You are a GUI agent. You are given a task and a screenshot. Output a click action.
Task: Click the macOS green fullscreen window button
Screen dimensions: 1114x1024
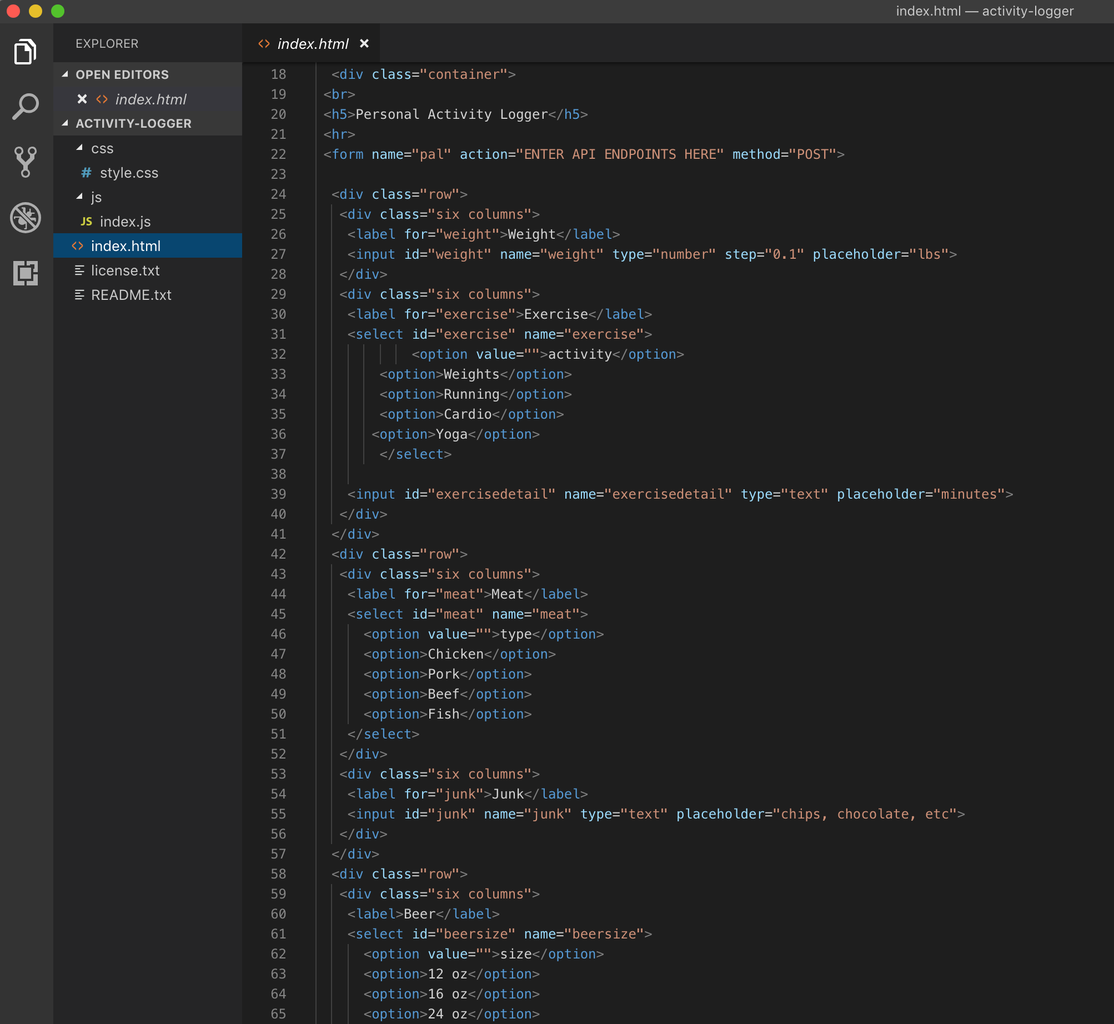57,11
